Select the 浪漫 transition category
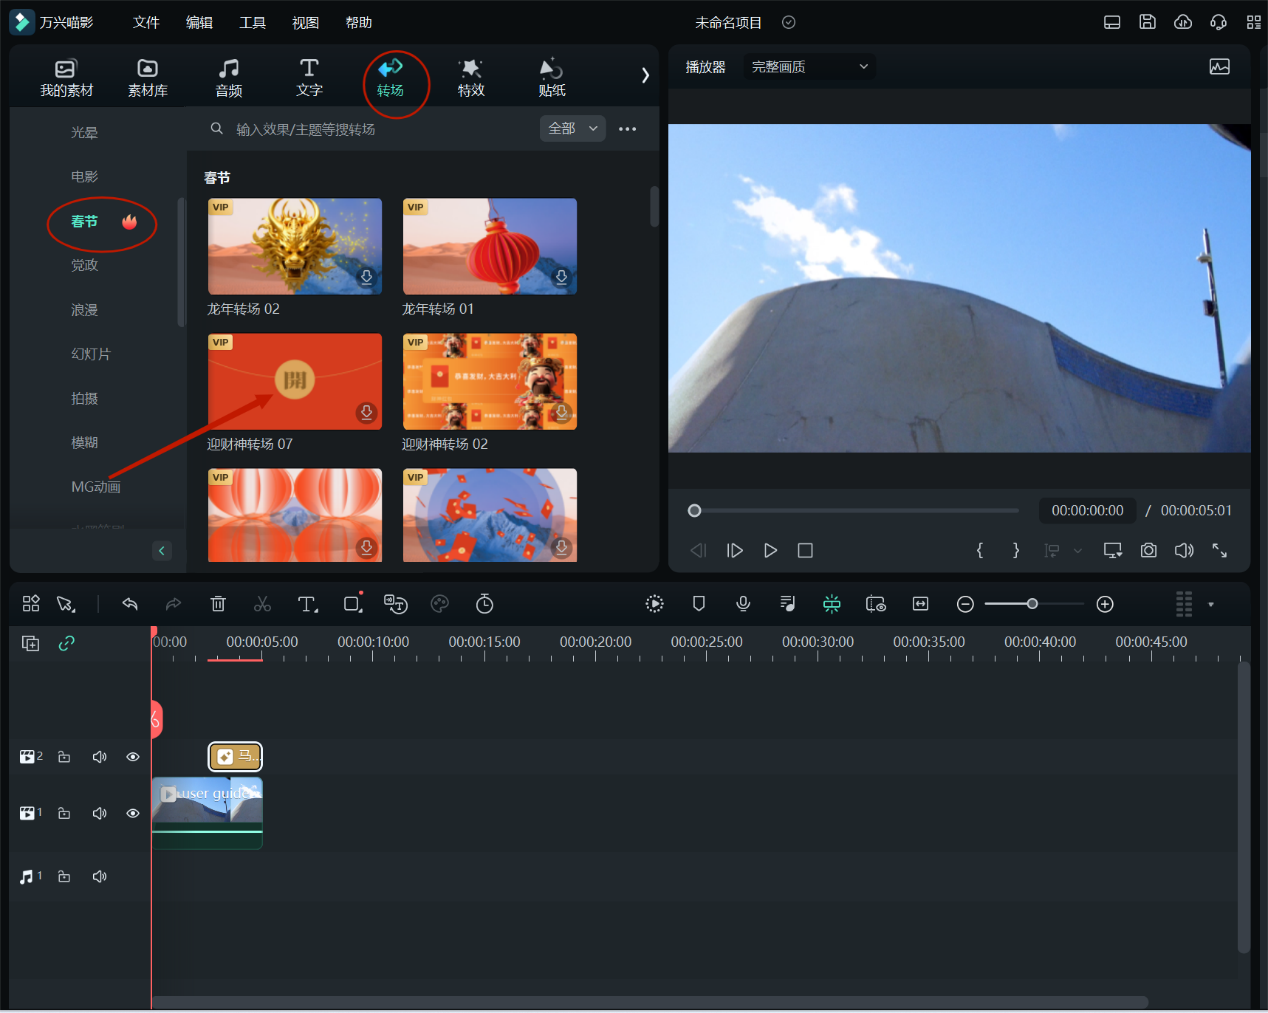The width and height of the screenshot is (1268, 1013). tap(84, 310)
